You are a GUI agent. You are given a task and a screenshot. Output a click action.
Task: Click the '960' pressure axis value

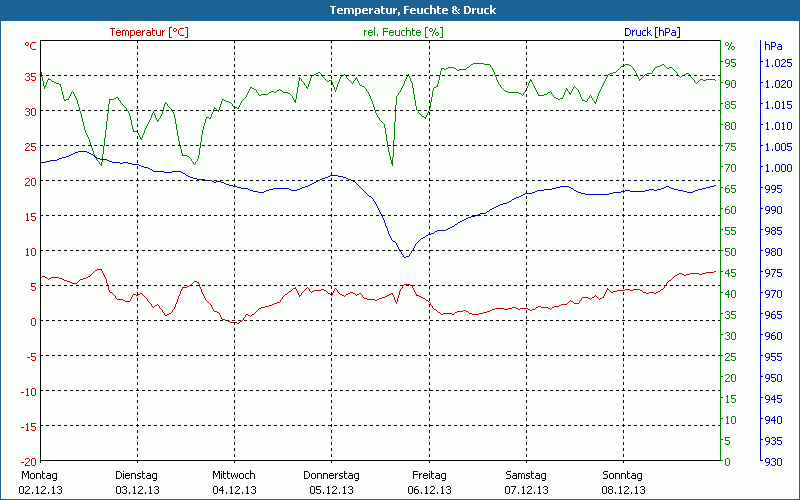click(x=773, y=336)
